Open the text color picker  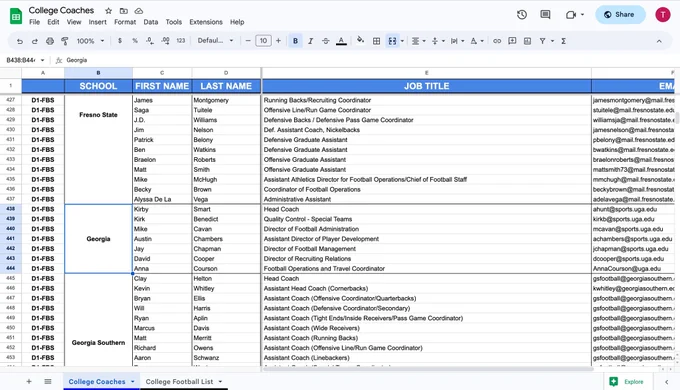click(x=341, y=41)
